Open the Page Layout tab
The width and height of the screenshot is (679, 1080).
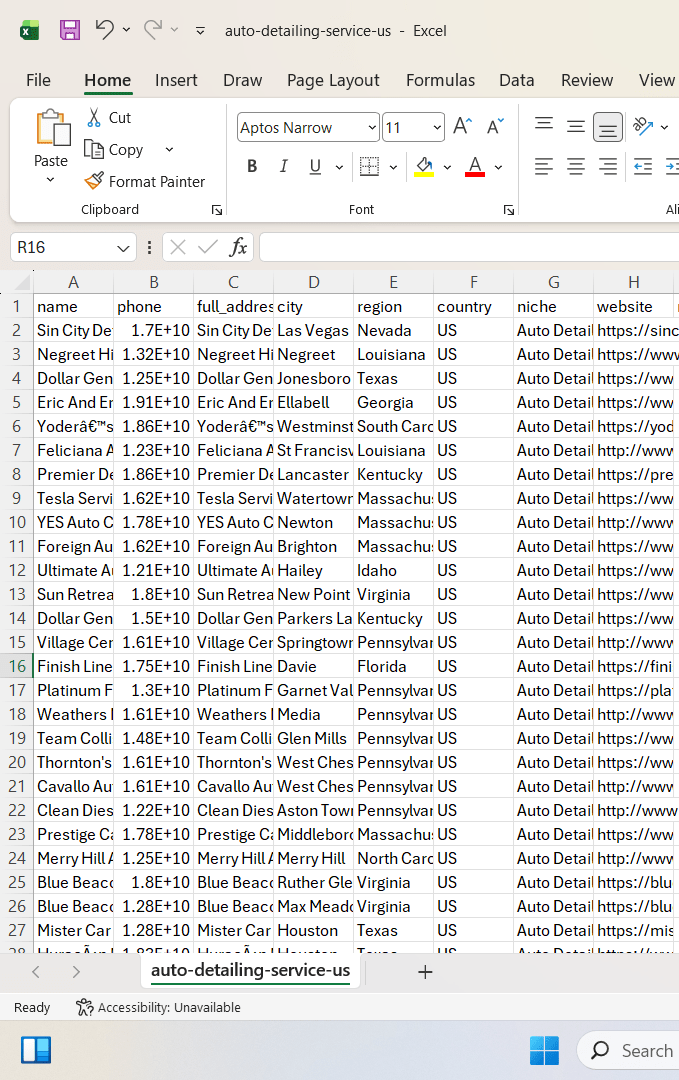click(333, 81)
